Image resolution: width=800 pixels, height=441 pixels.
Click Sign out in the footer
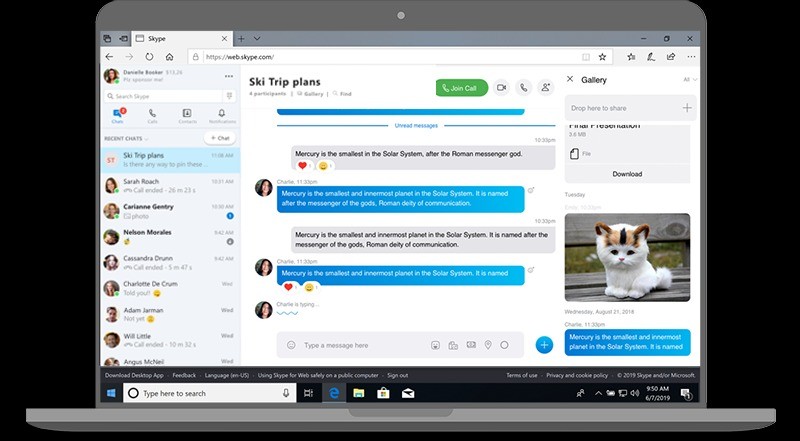click(x=397, y=375)
